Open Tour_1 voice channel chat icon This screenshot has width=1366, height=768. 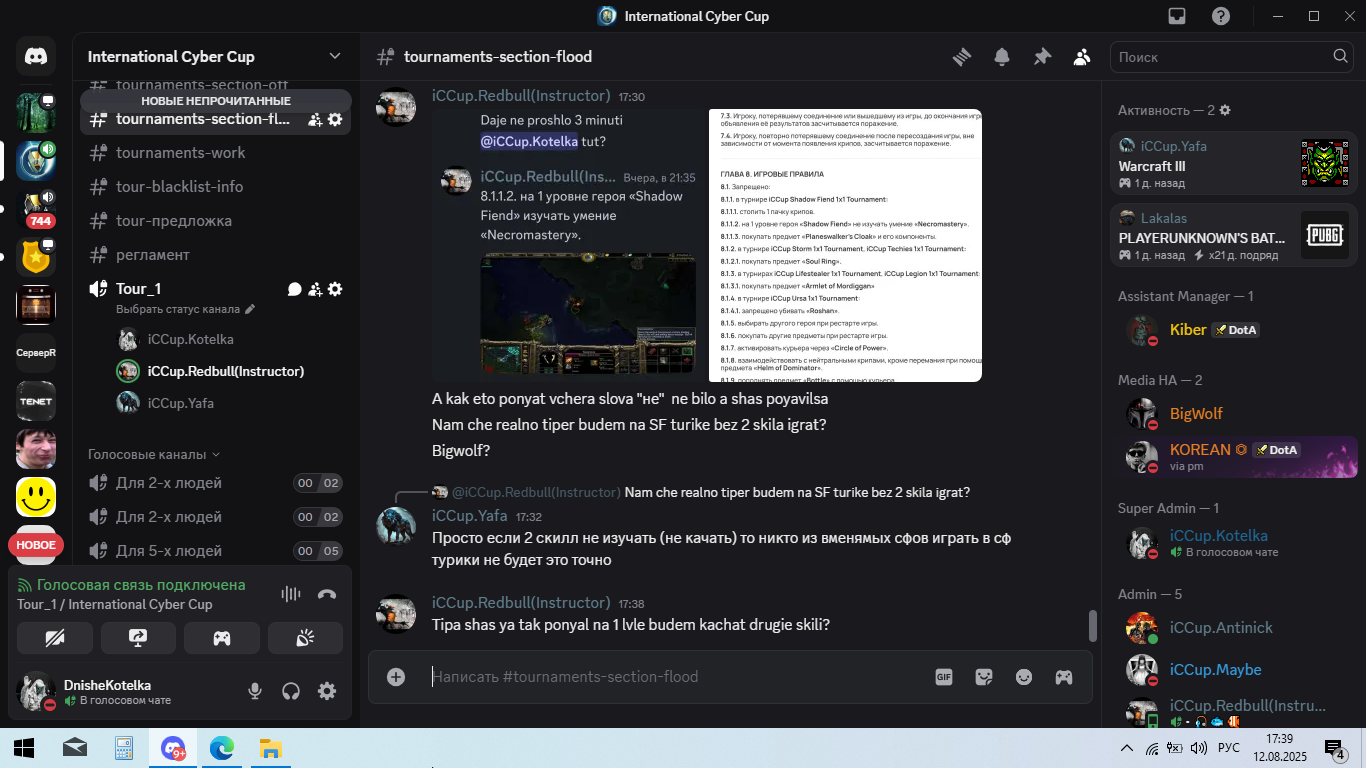click(x=295, y=289)
